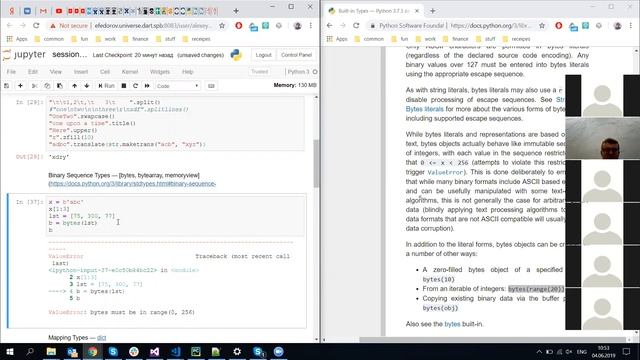Open Chrome menu in the Jupyter window
The height and width of the screenshot is (360, 640).
311,26
